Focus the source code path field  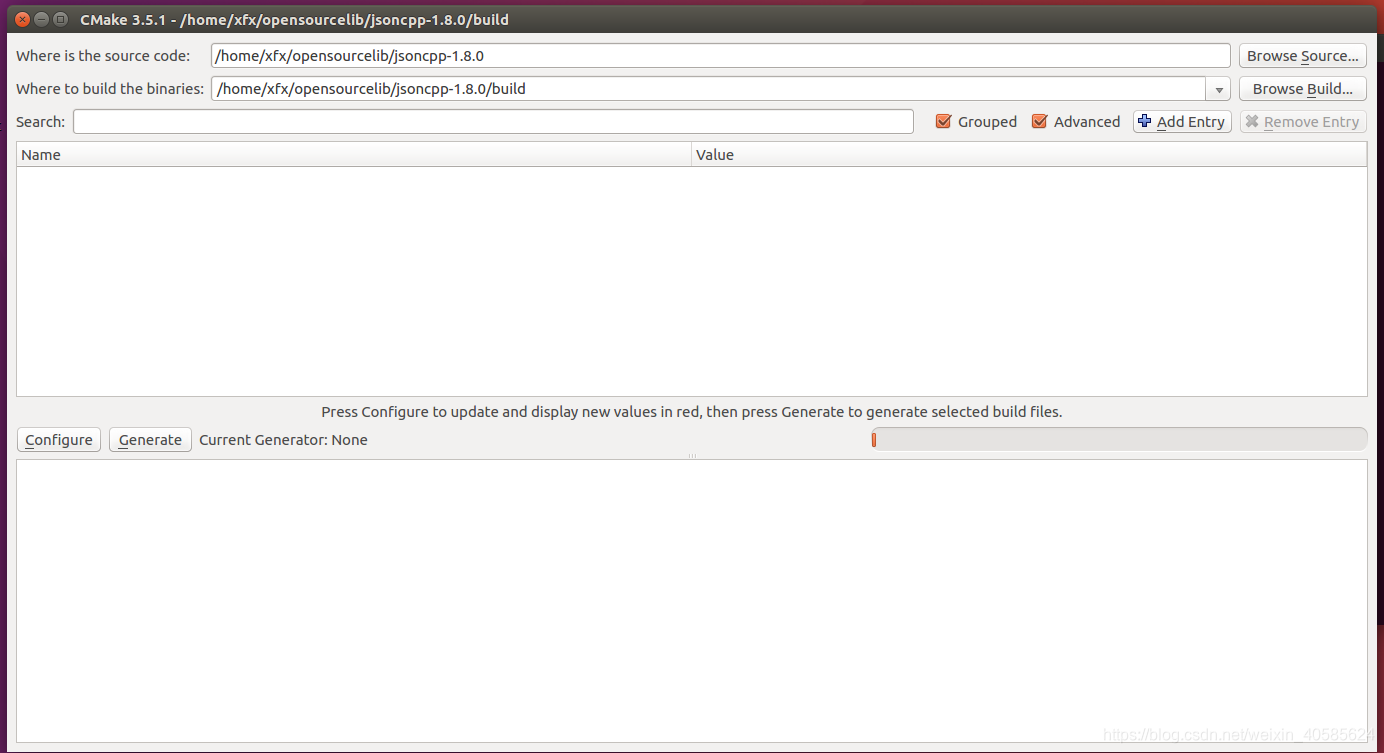pyautogui.click(x=720, y=56)
